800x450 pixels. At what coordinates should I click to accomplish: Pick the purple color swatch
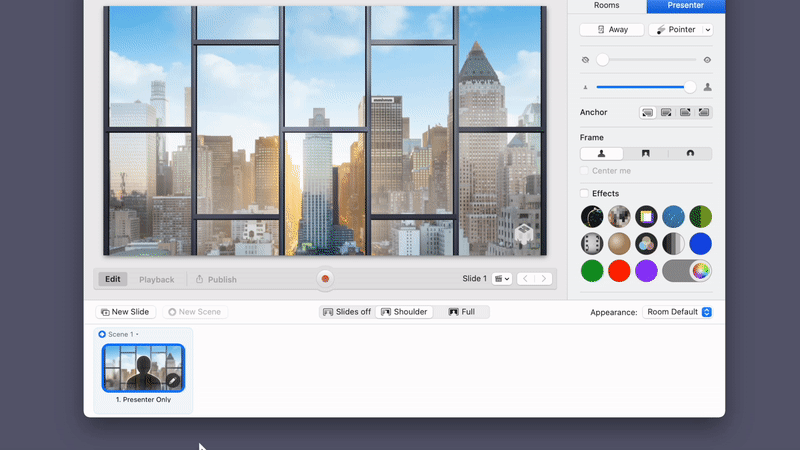pyautogui.click(x=646, y=271)
